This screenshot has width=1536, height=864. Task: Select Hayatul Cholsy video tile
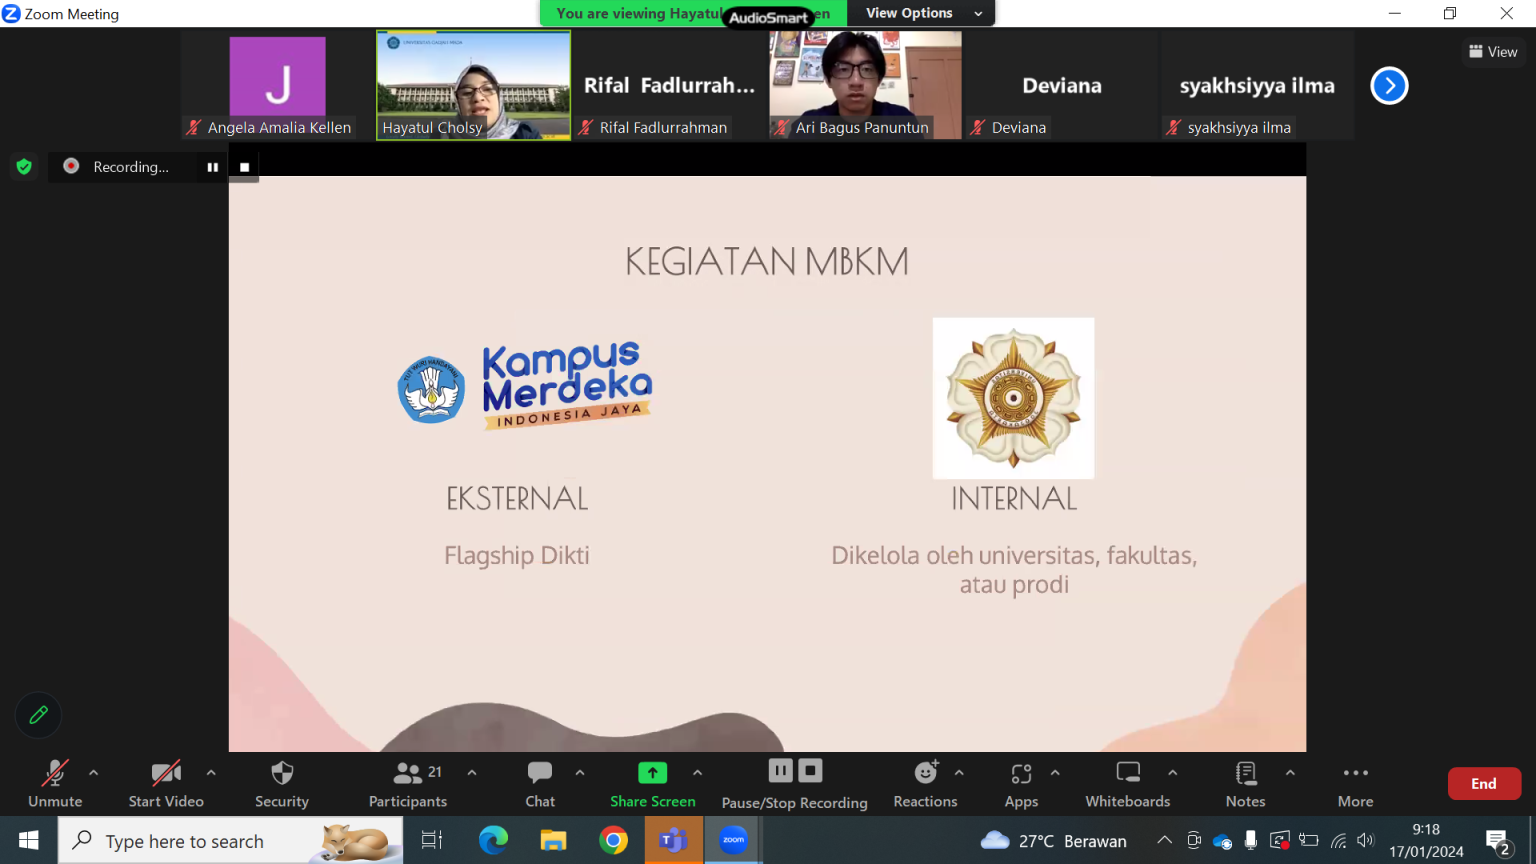(x=473, y=85)
